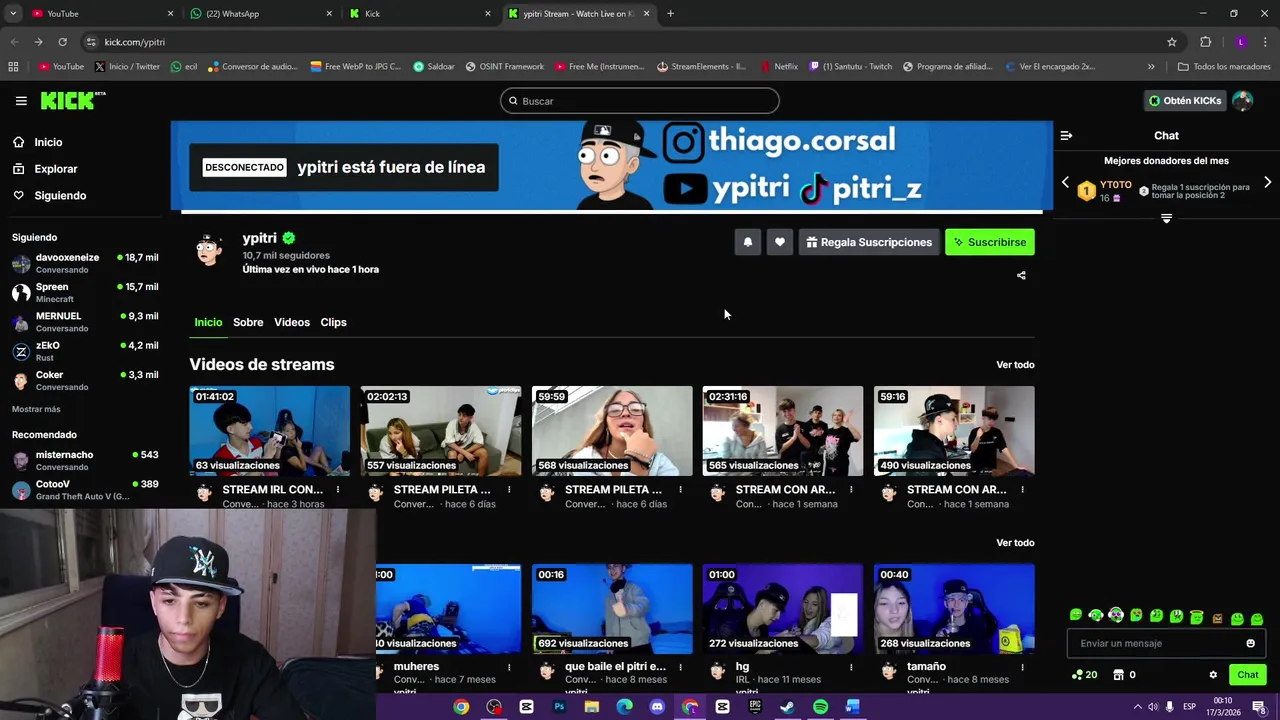The height and width of the screenshot is (720, 1280).
Task: Open options menu for que baile el pitri clip
Action: click(x=680, y=667)
